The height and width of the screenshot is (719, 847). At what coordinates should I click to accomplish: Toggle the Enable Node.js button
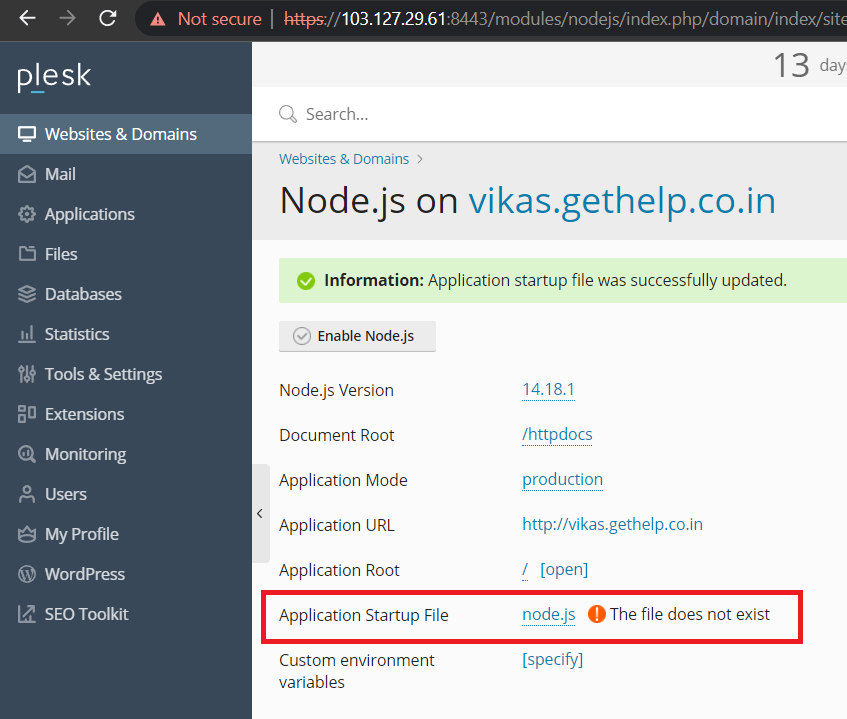click(x=357, y=336)
